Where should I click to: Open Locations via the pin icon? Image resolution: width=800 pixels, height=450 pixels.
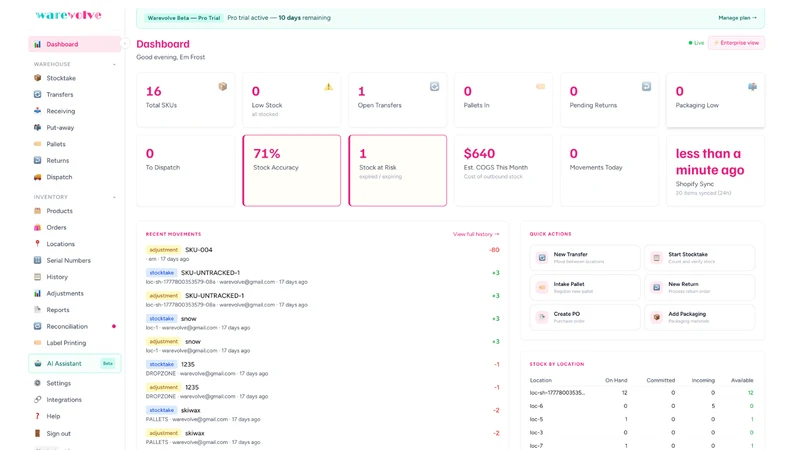click(37, 244)
